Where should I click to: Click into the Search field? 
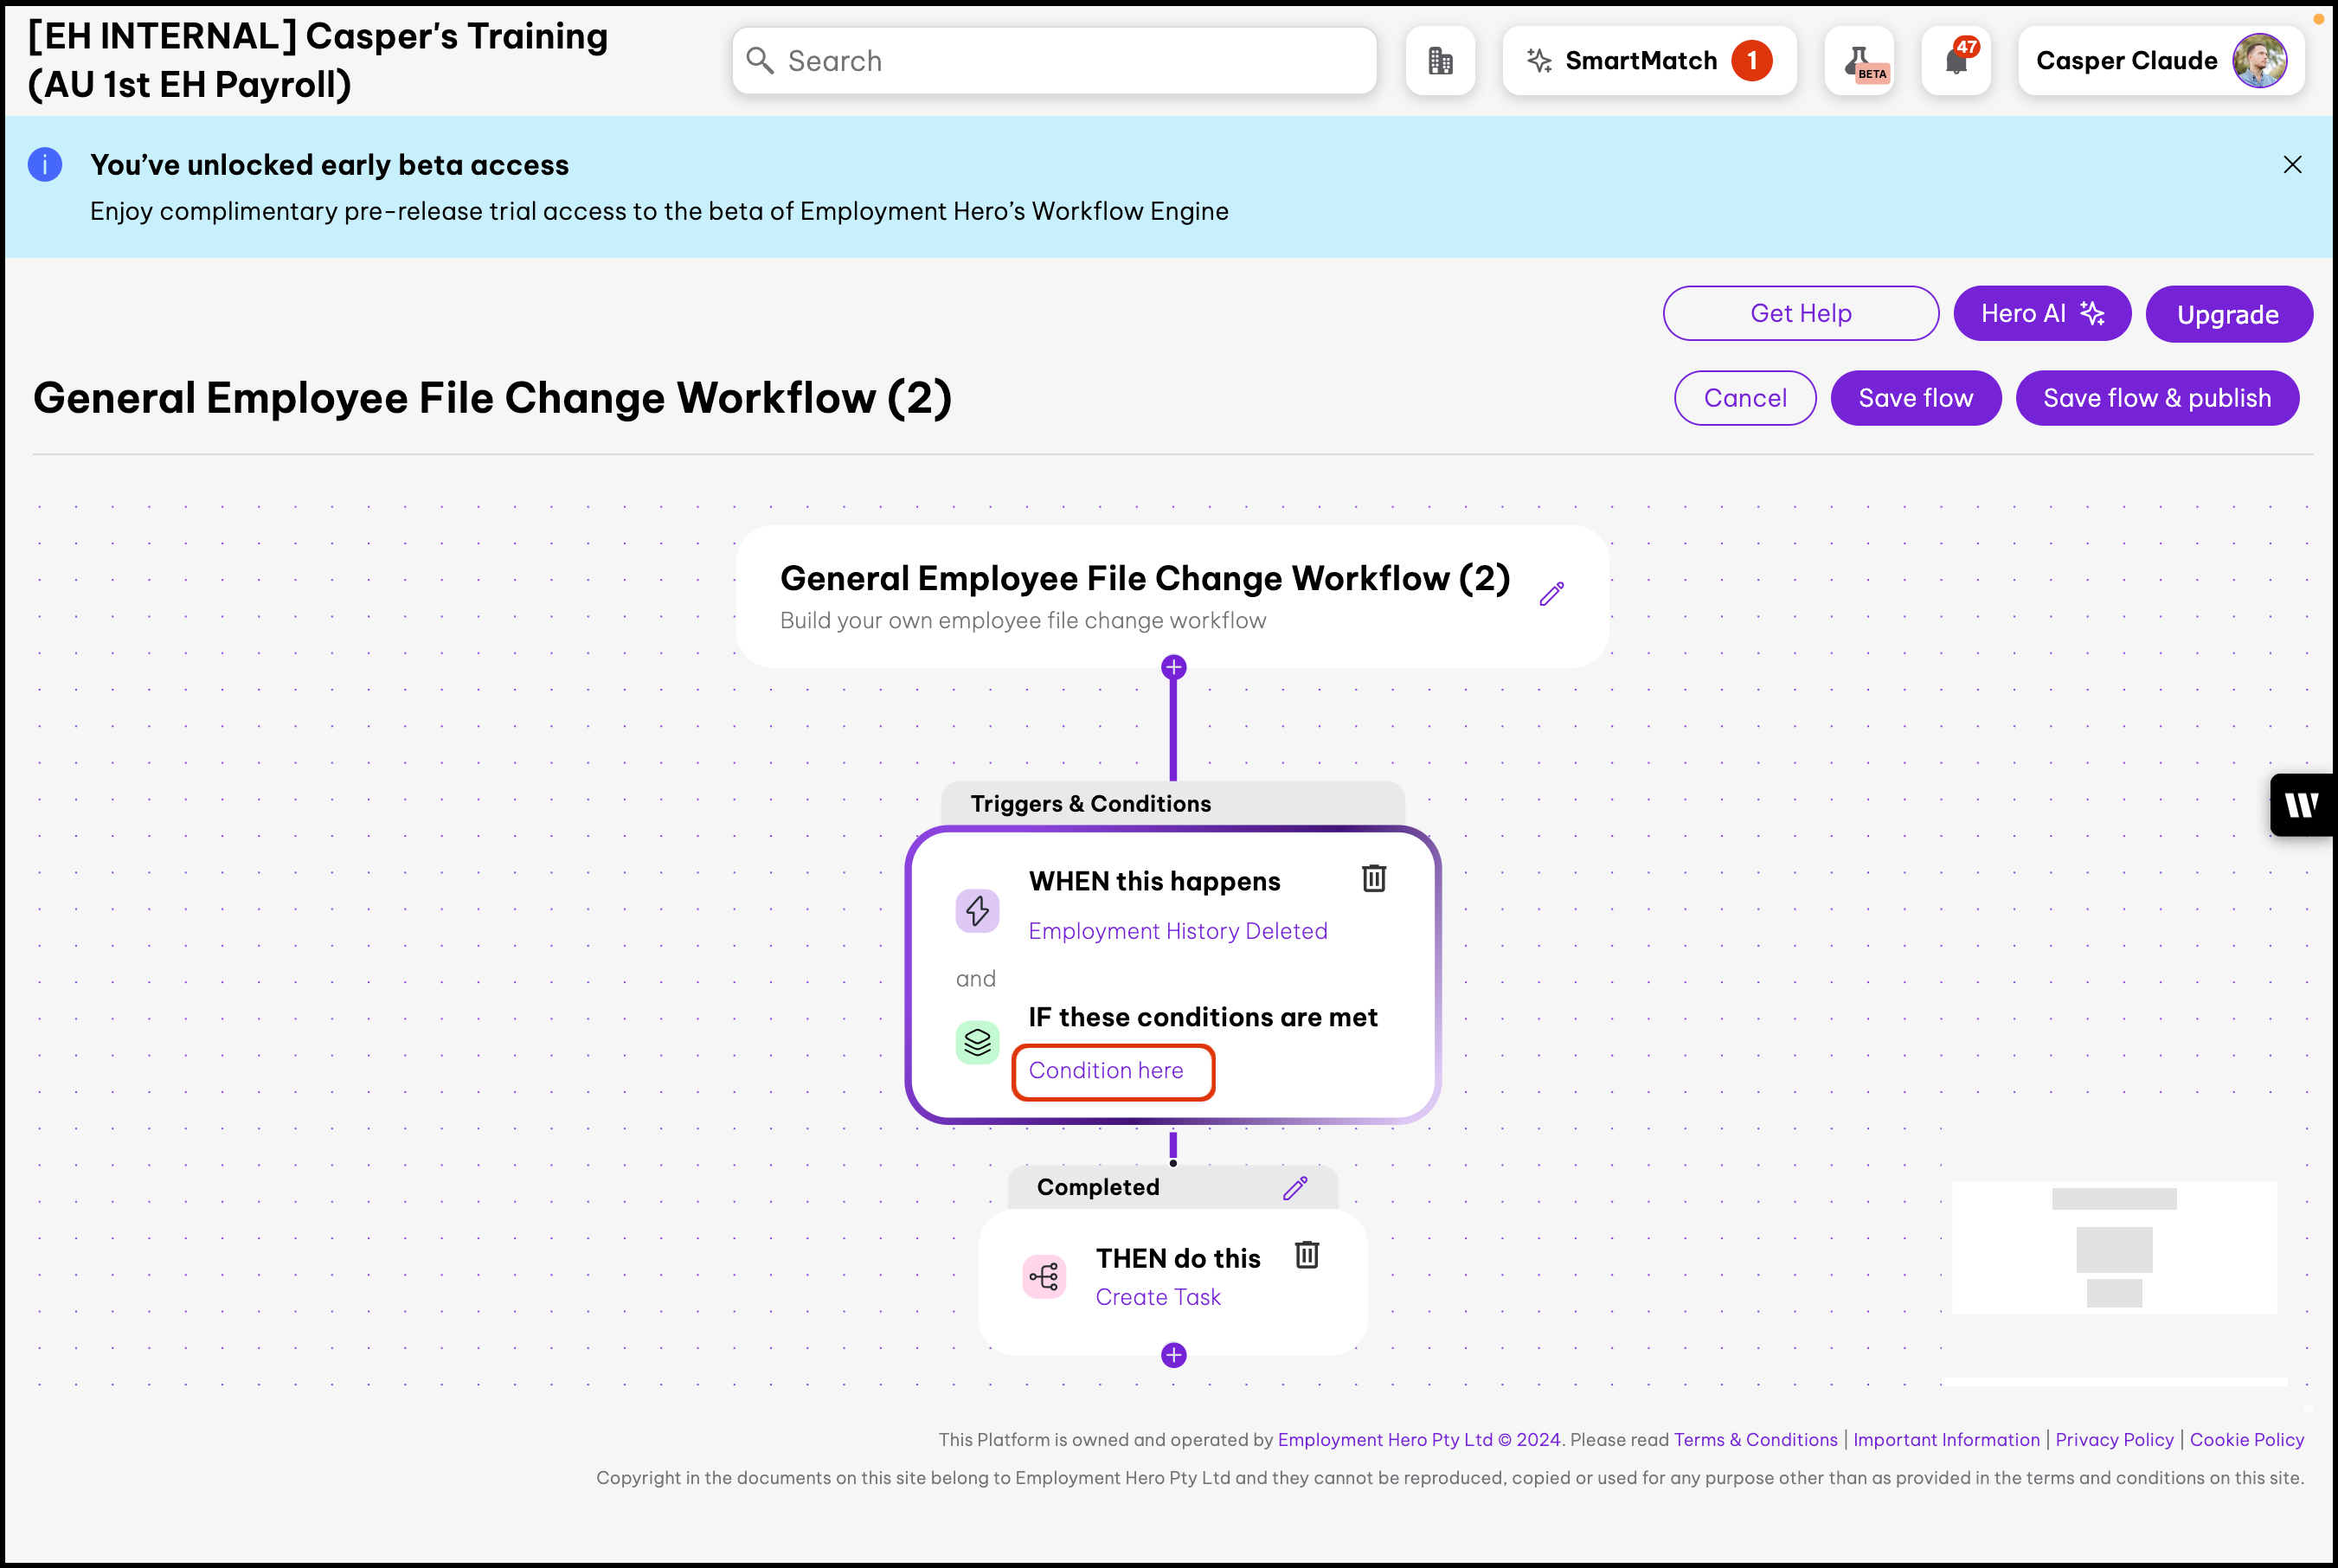coord(1055,61)
